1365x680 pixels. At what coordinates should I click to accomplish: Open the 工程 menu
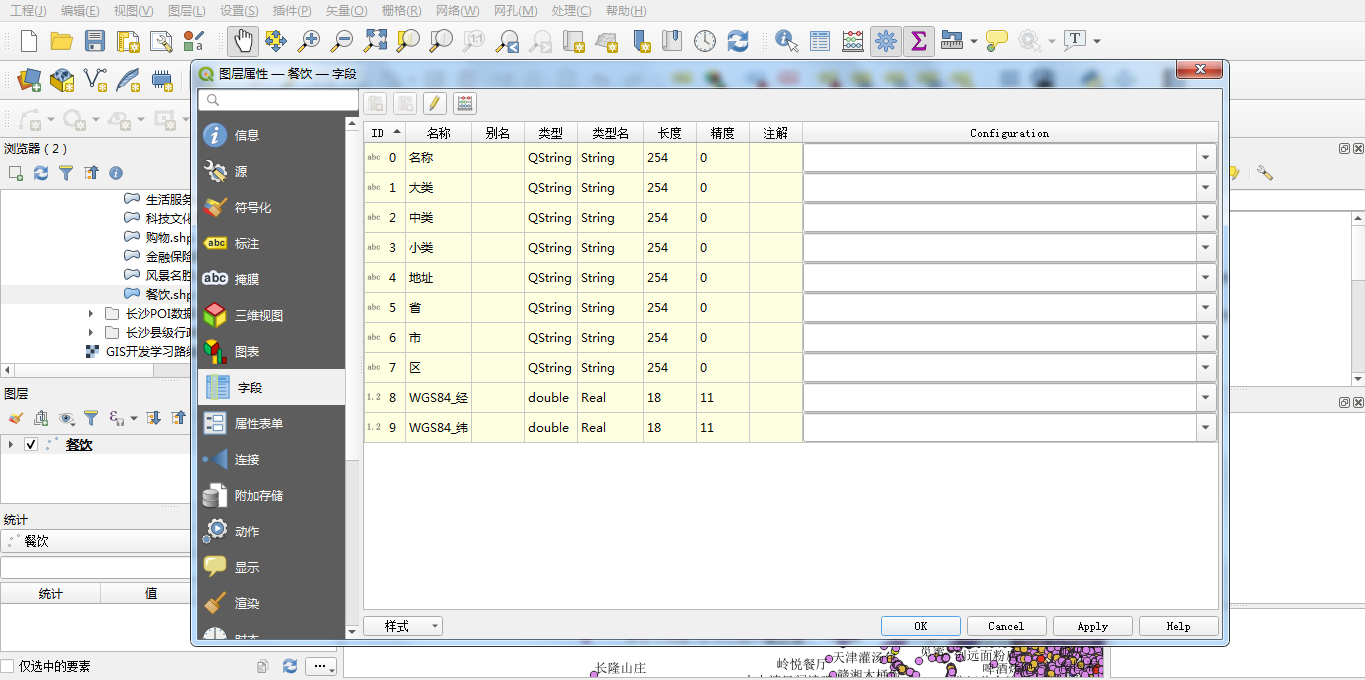click(28, 11)
